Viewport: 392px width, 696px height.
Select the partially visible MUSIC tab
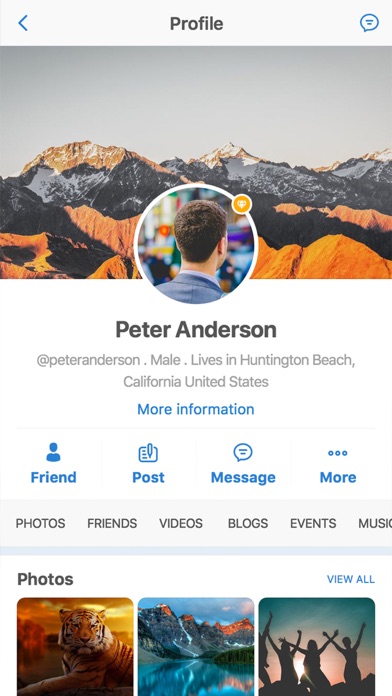375,523
